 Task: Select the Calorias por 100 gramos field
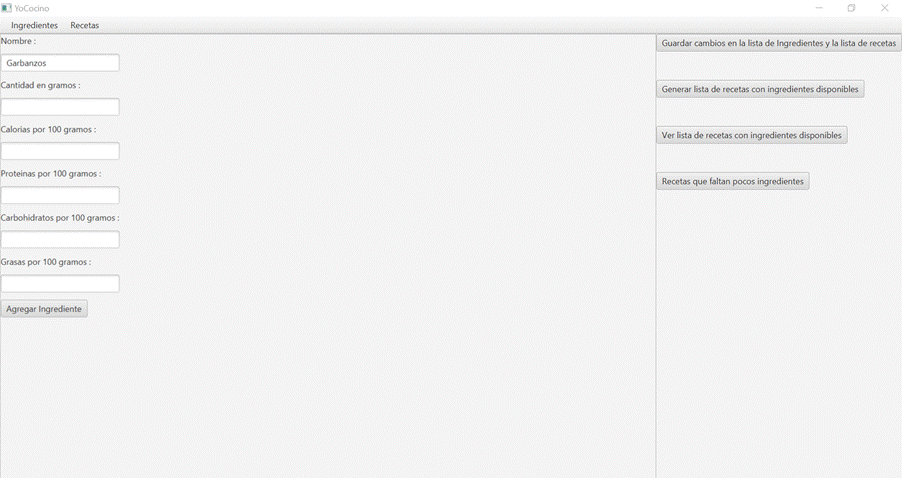point(60,151)
